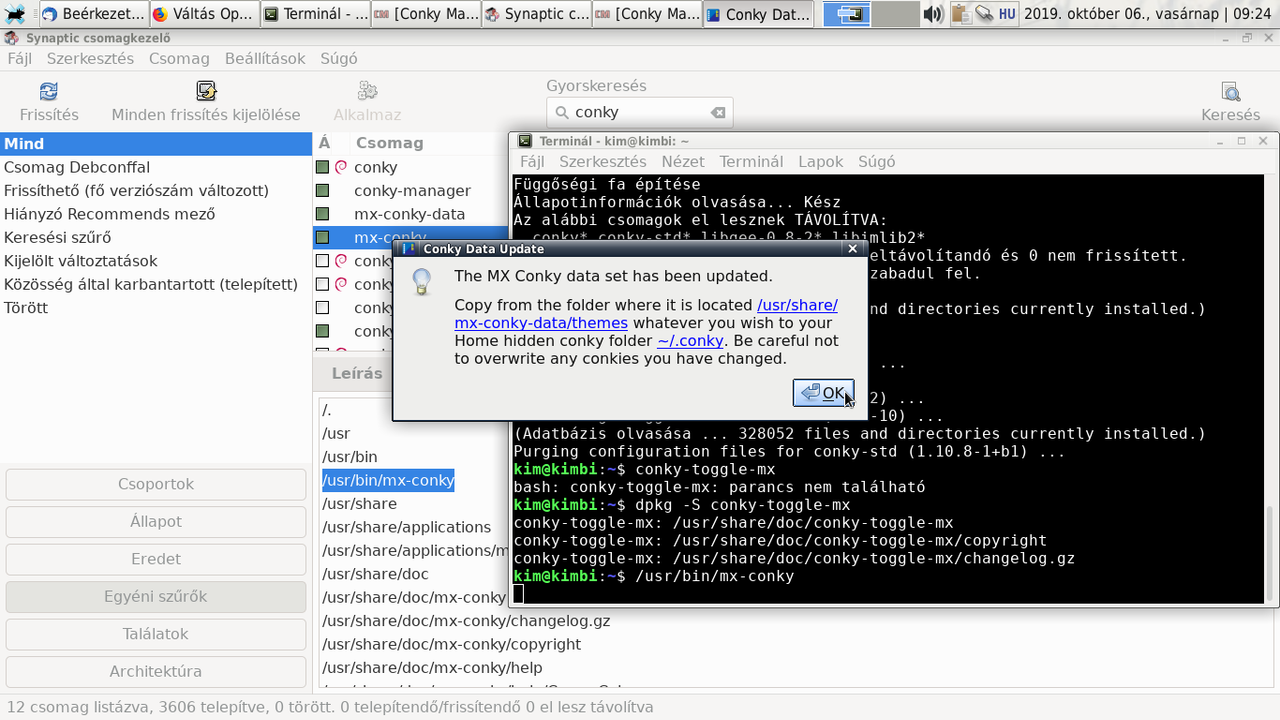The width and height of the screenshot is (1280, 720).
Task: Select /usr/share/doc/mx-conky/copyright file row
Action: [x=451, y=644]
